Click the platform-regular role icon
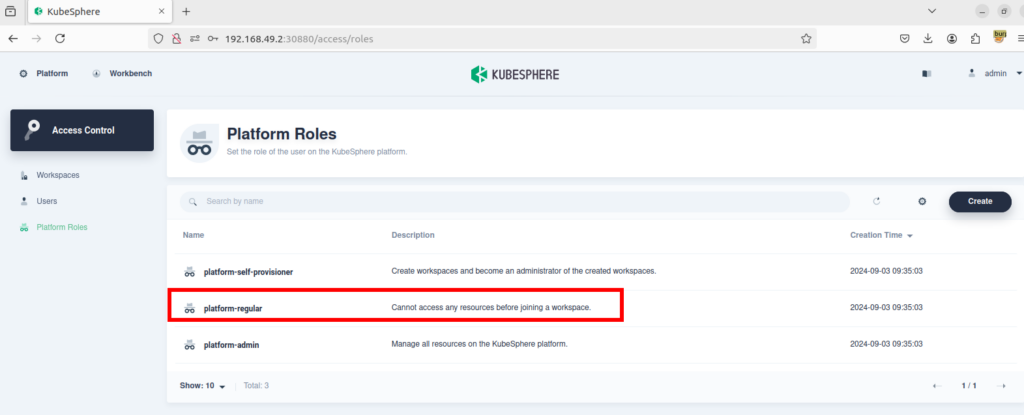The image size is (1024, 415). pyautogui.click(x=189, y=308)
